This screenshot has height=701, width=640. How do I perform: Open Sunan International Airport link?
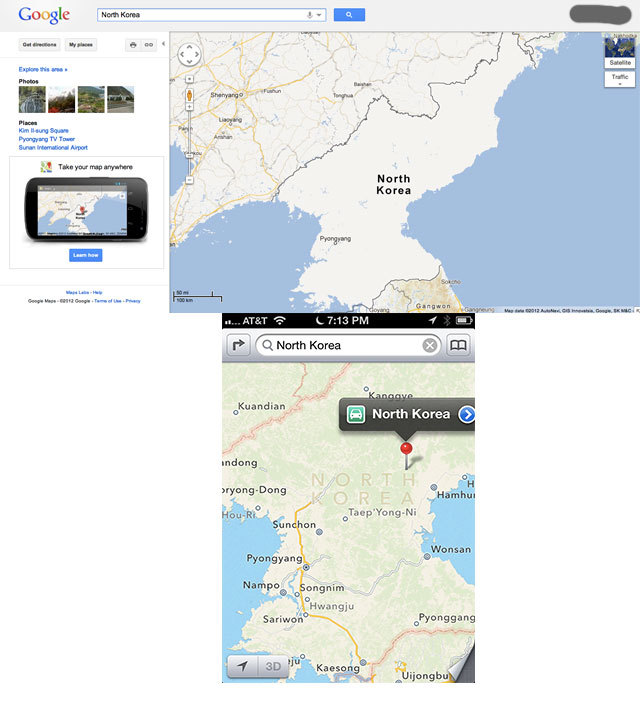[53, 148]
